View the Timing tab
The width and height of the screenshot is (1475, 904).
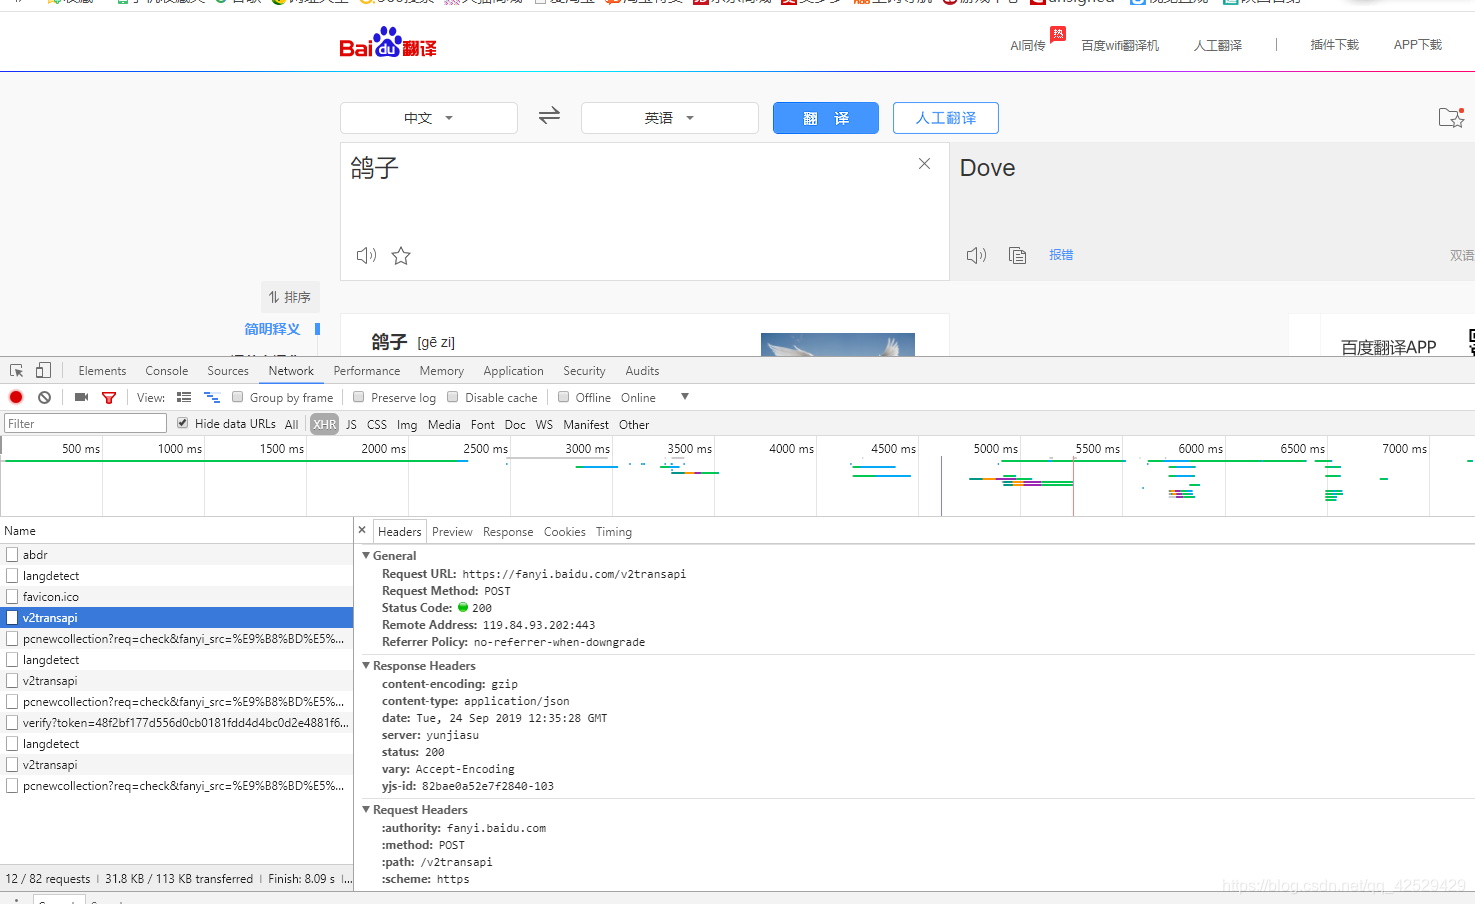(614, 531)
